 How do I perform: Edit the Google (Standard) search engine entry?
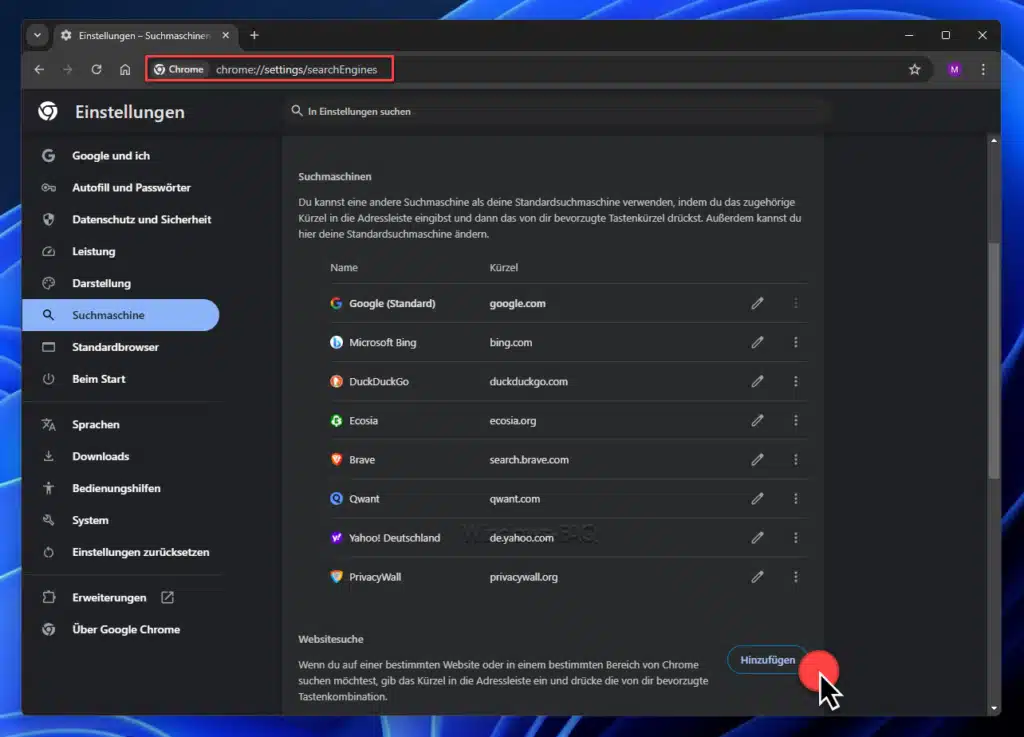tap(757, 303)
